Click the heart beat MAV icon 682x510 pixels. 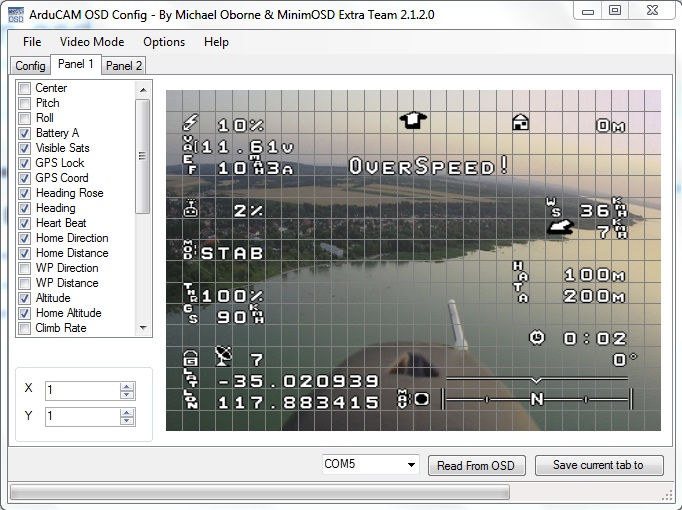413,399
